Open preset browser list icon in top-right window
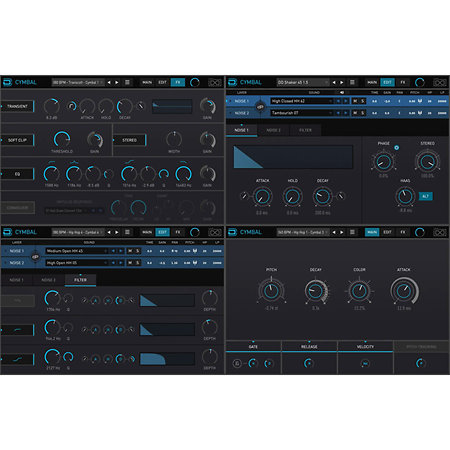450x450 pixels. coord(352,82)
